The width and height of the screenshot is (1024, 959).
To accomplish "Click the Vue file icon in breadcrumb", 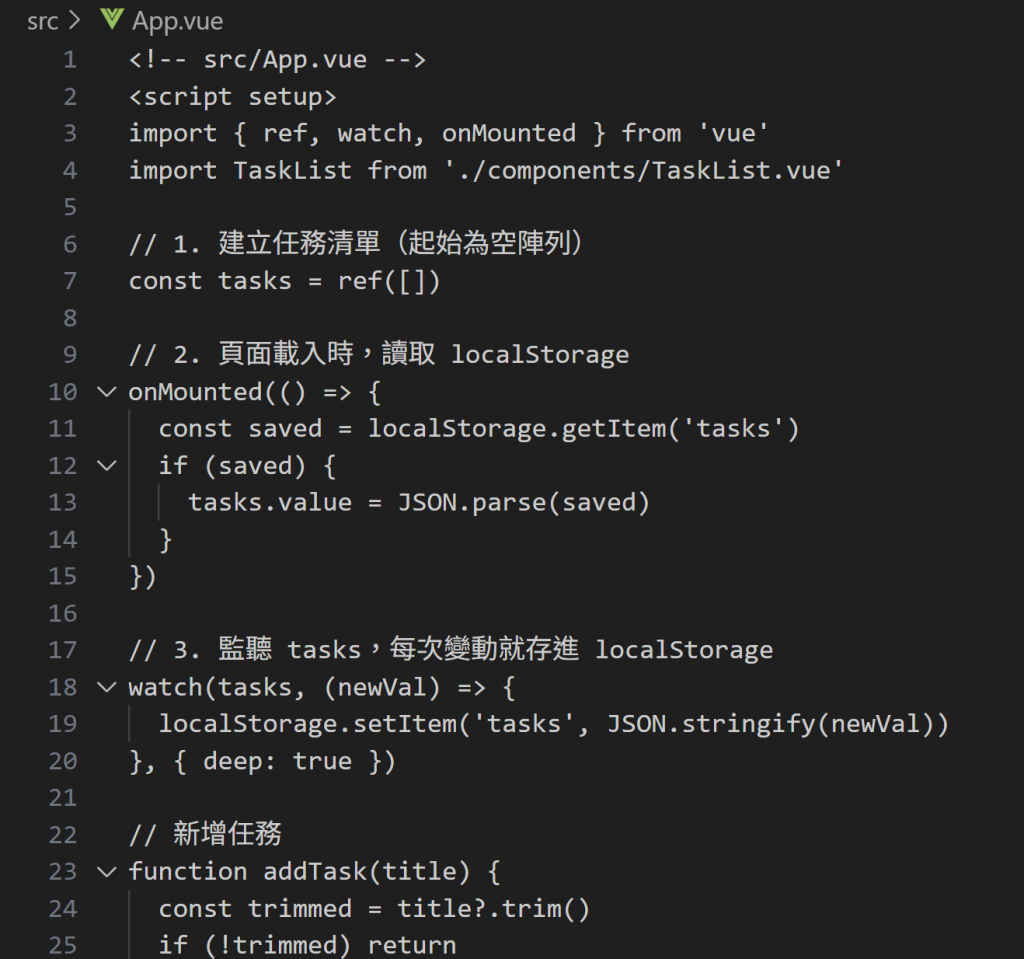I will point(112,19).
